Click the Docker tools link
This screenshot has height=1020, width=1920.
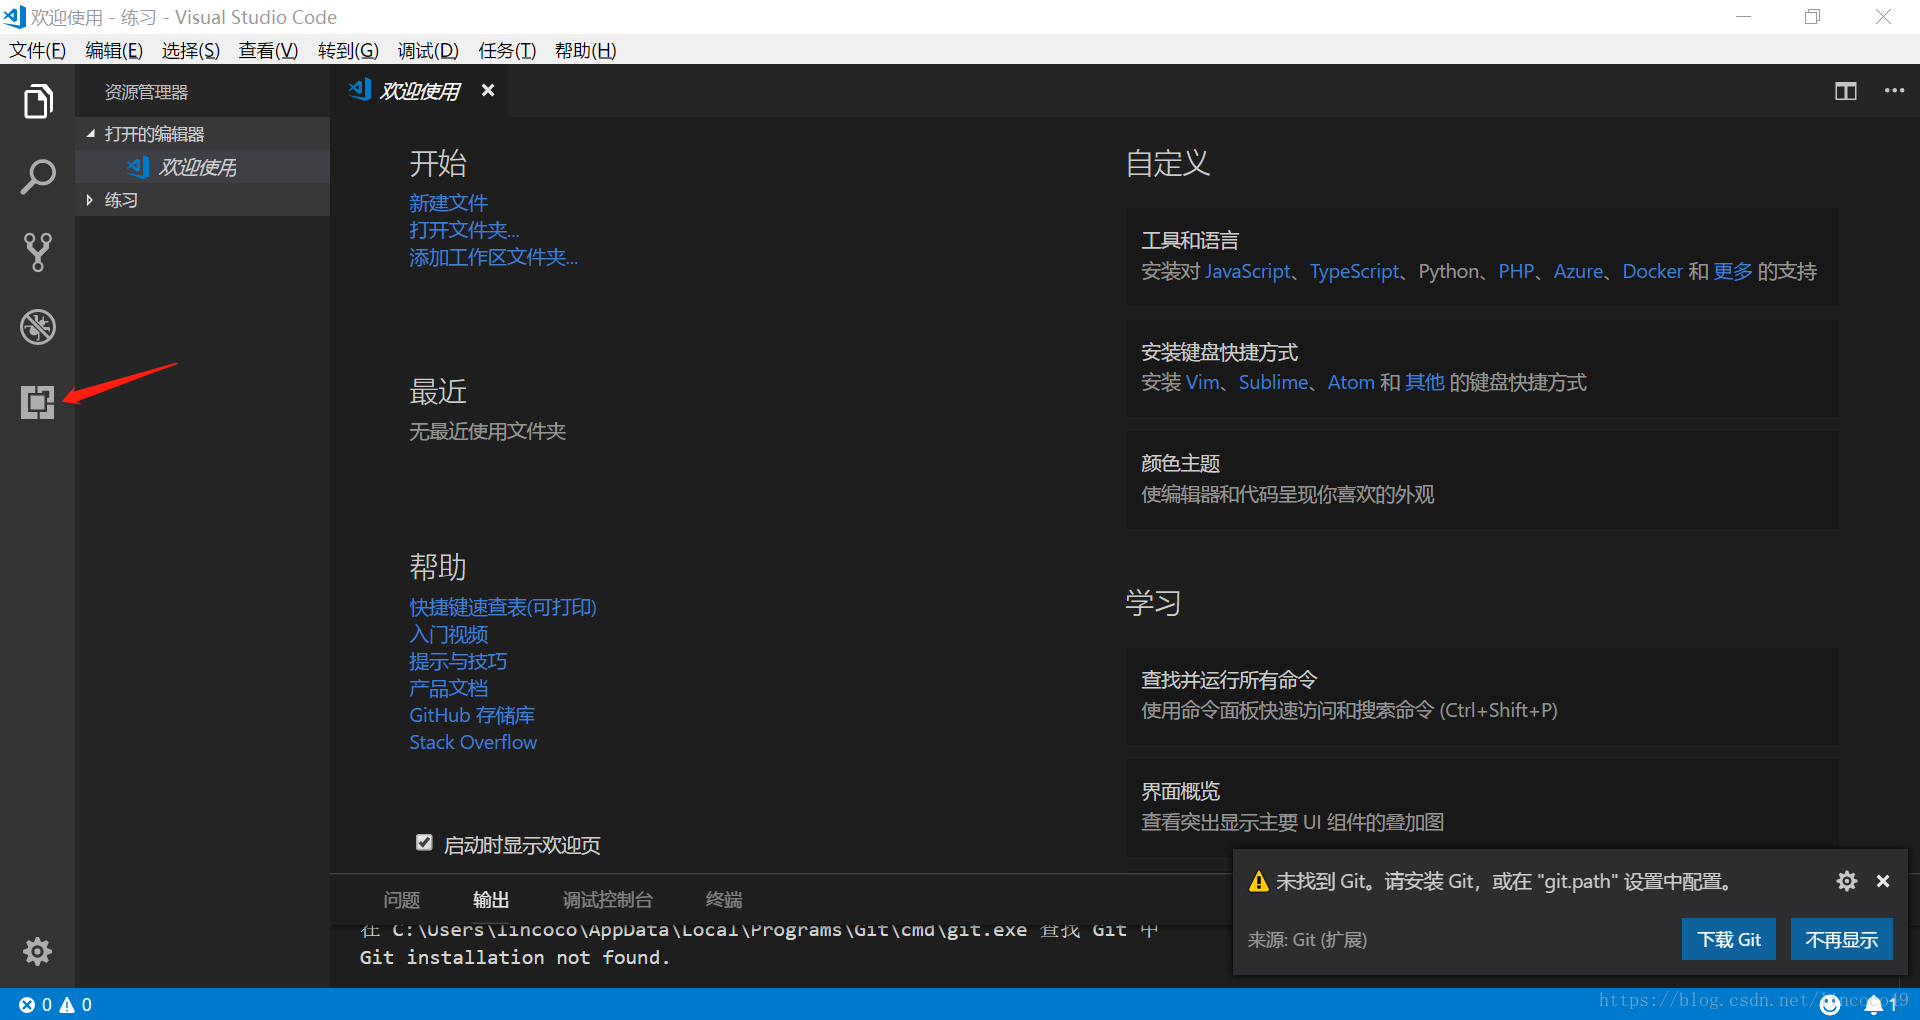coord(1652,271)
